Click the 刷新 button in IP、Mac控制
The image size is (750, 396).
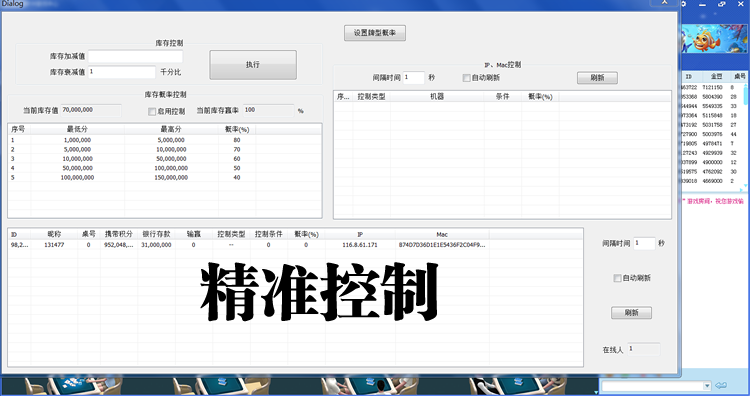pyautogui.click(x=597, y=77)
